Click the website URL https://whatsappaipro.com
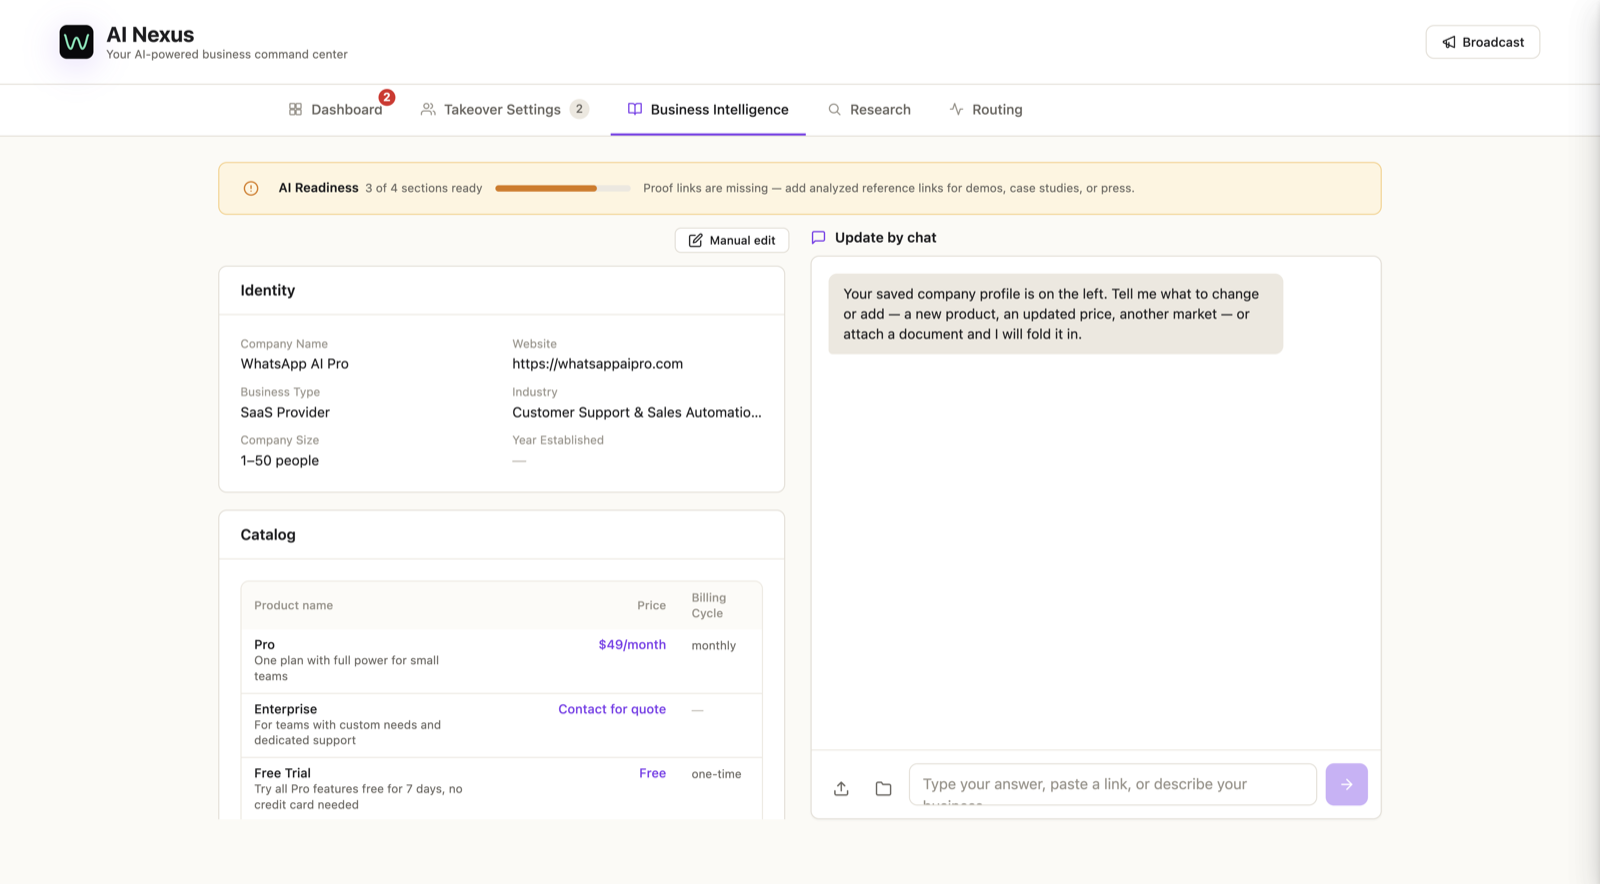Image resolution: width=1600 pixels, height=884 pixels. [x=598, y=364]
